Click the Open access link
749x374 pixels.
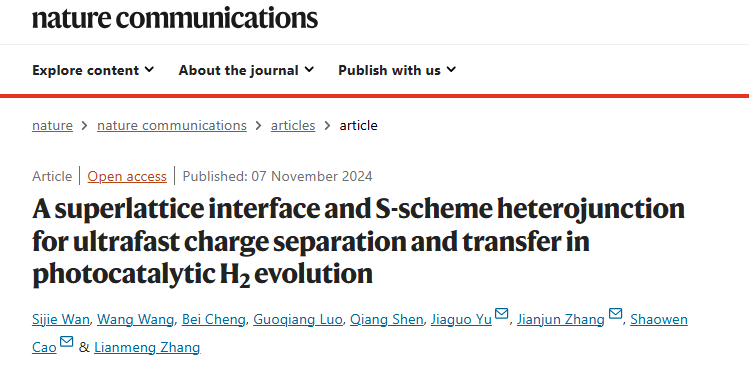(127, 176)
